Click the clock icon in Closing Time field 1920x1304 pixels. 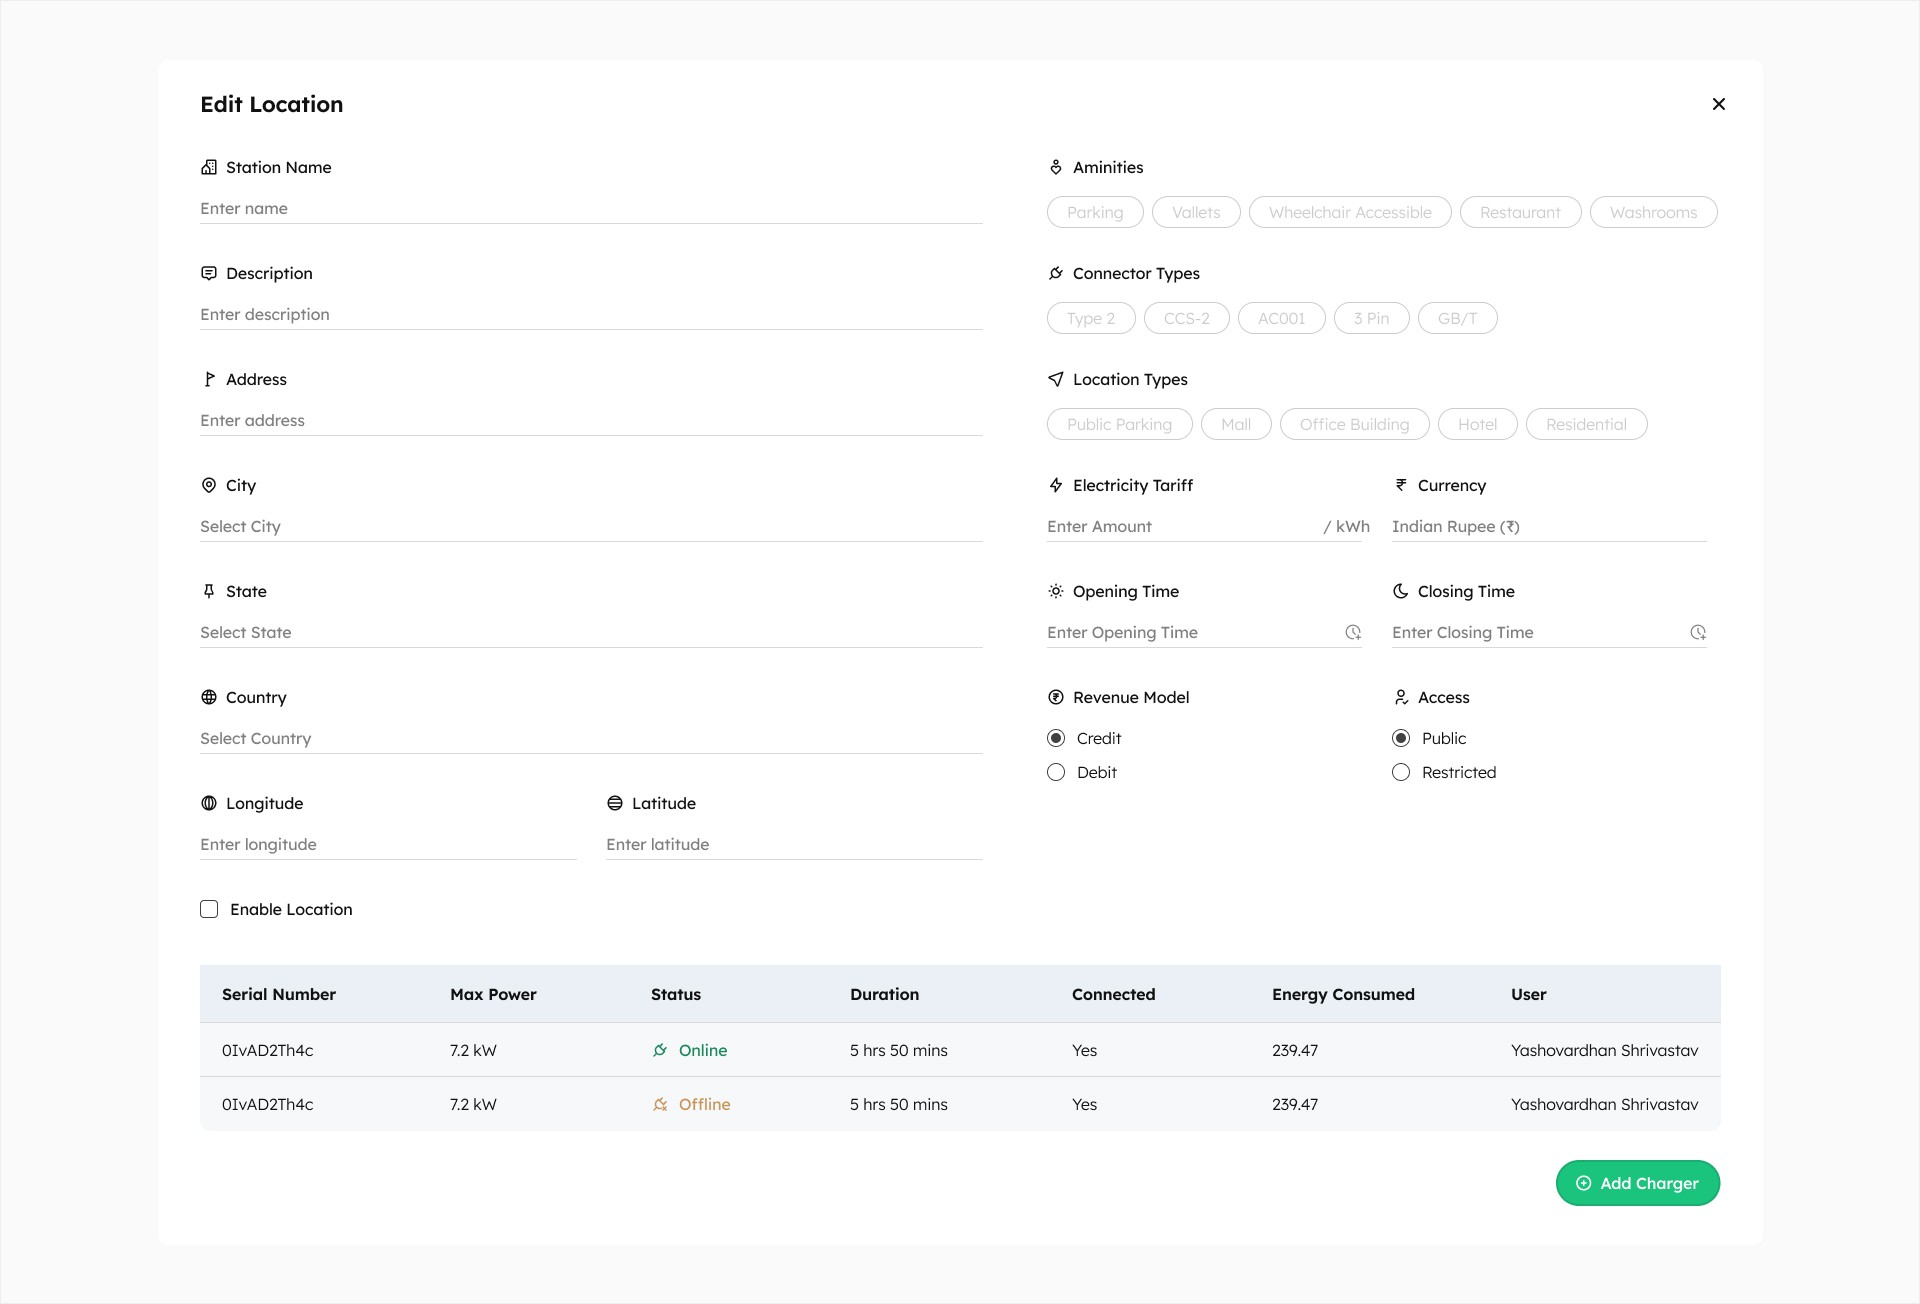tap(1698, 632)
